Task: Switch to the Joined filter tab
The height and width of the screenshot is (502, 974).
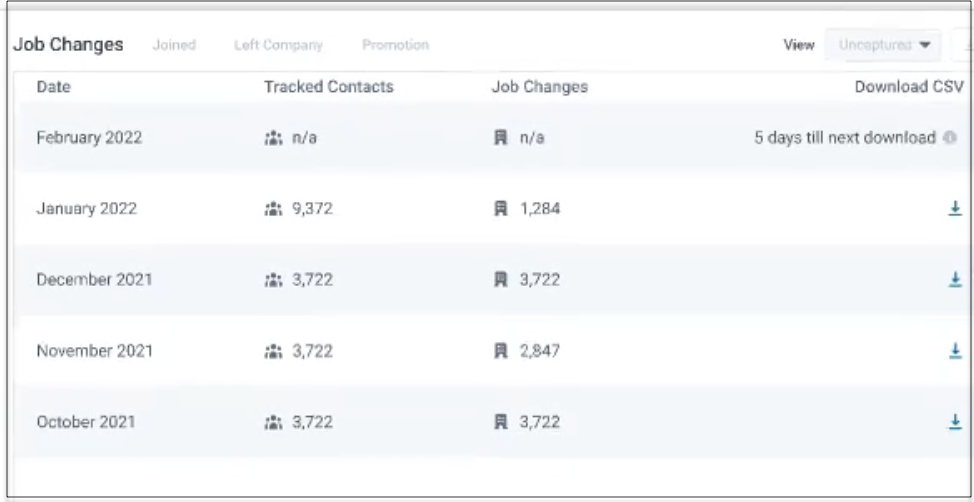Action: coord(175,45)
